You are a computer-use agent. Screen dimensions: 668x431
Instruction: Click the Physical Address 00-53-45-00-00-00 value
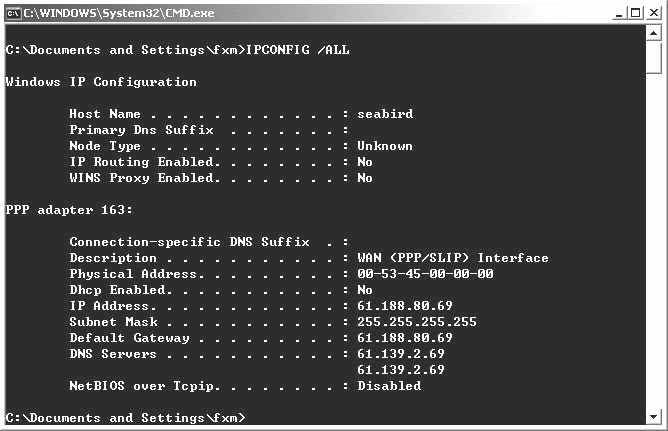click(425, 274)
